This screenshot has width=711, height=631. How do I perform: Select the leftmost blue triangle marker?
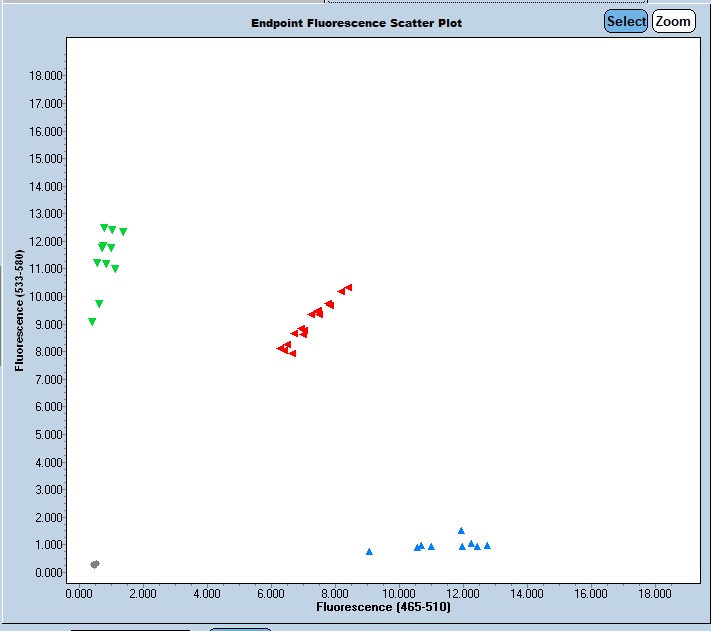(369, 551)
